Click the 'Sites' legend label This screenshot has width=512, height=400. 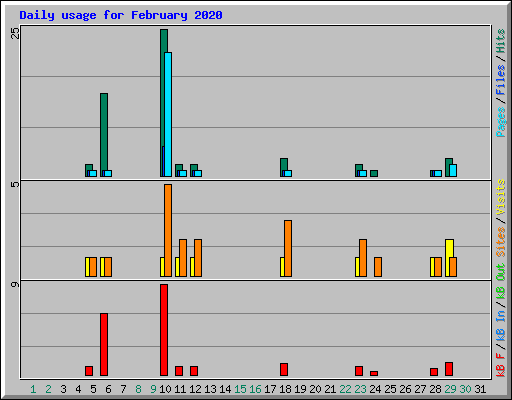(x=501, y=242)
